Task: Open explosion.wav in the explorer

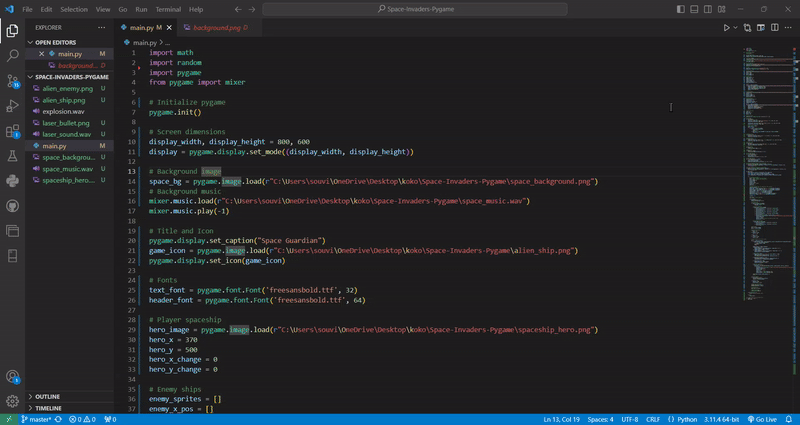Action: 62,111
